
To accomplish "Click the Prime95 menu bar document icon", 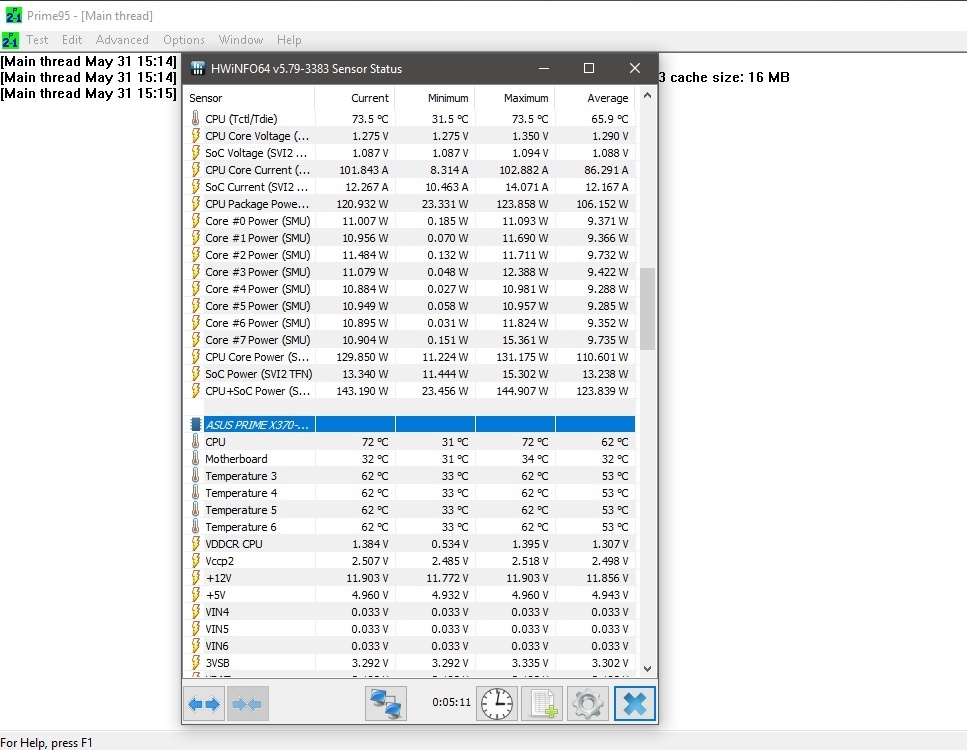I will 10,40.
